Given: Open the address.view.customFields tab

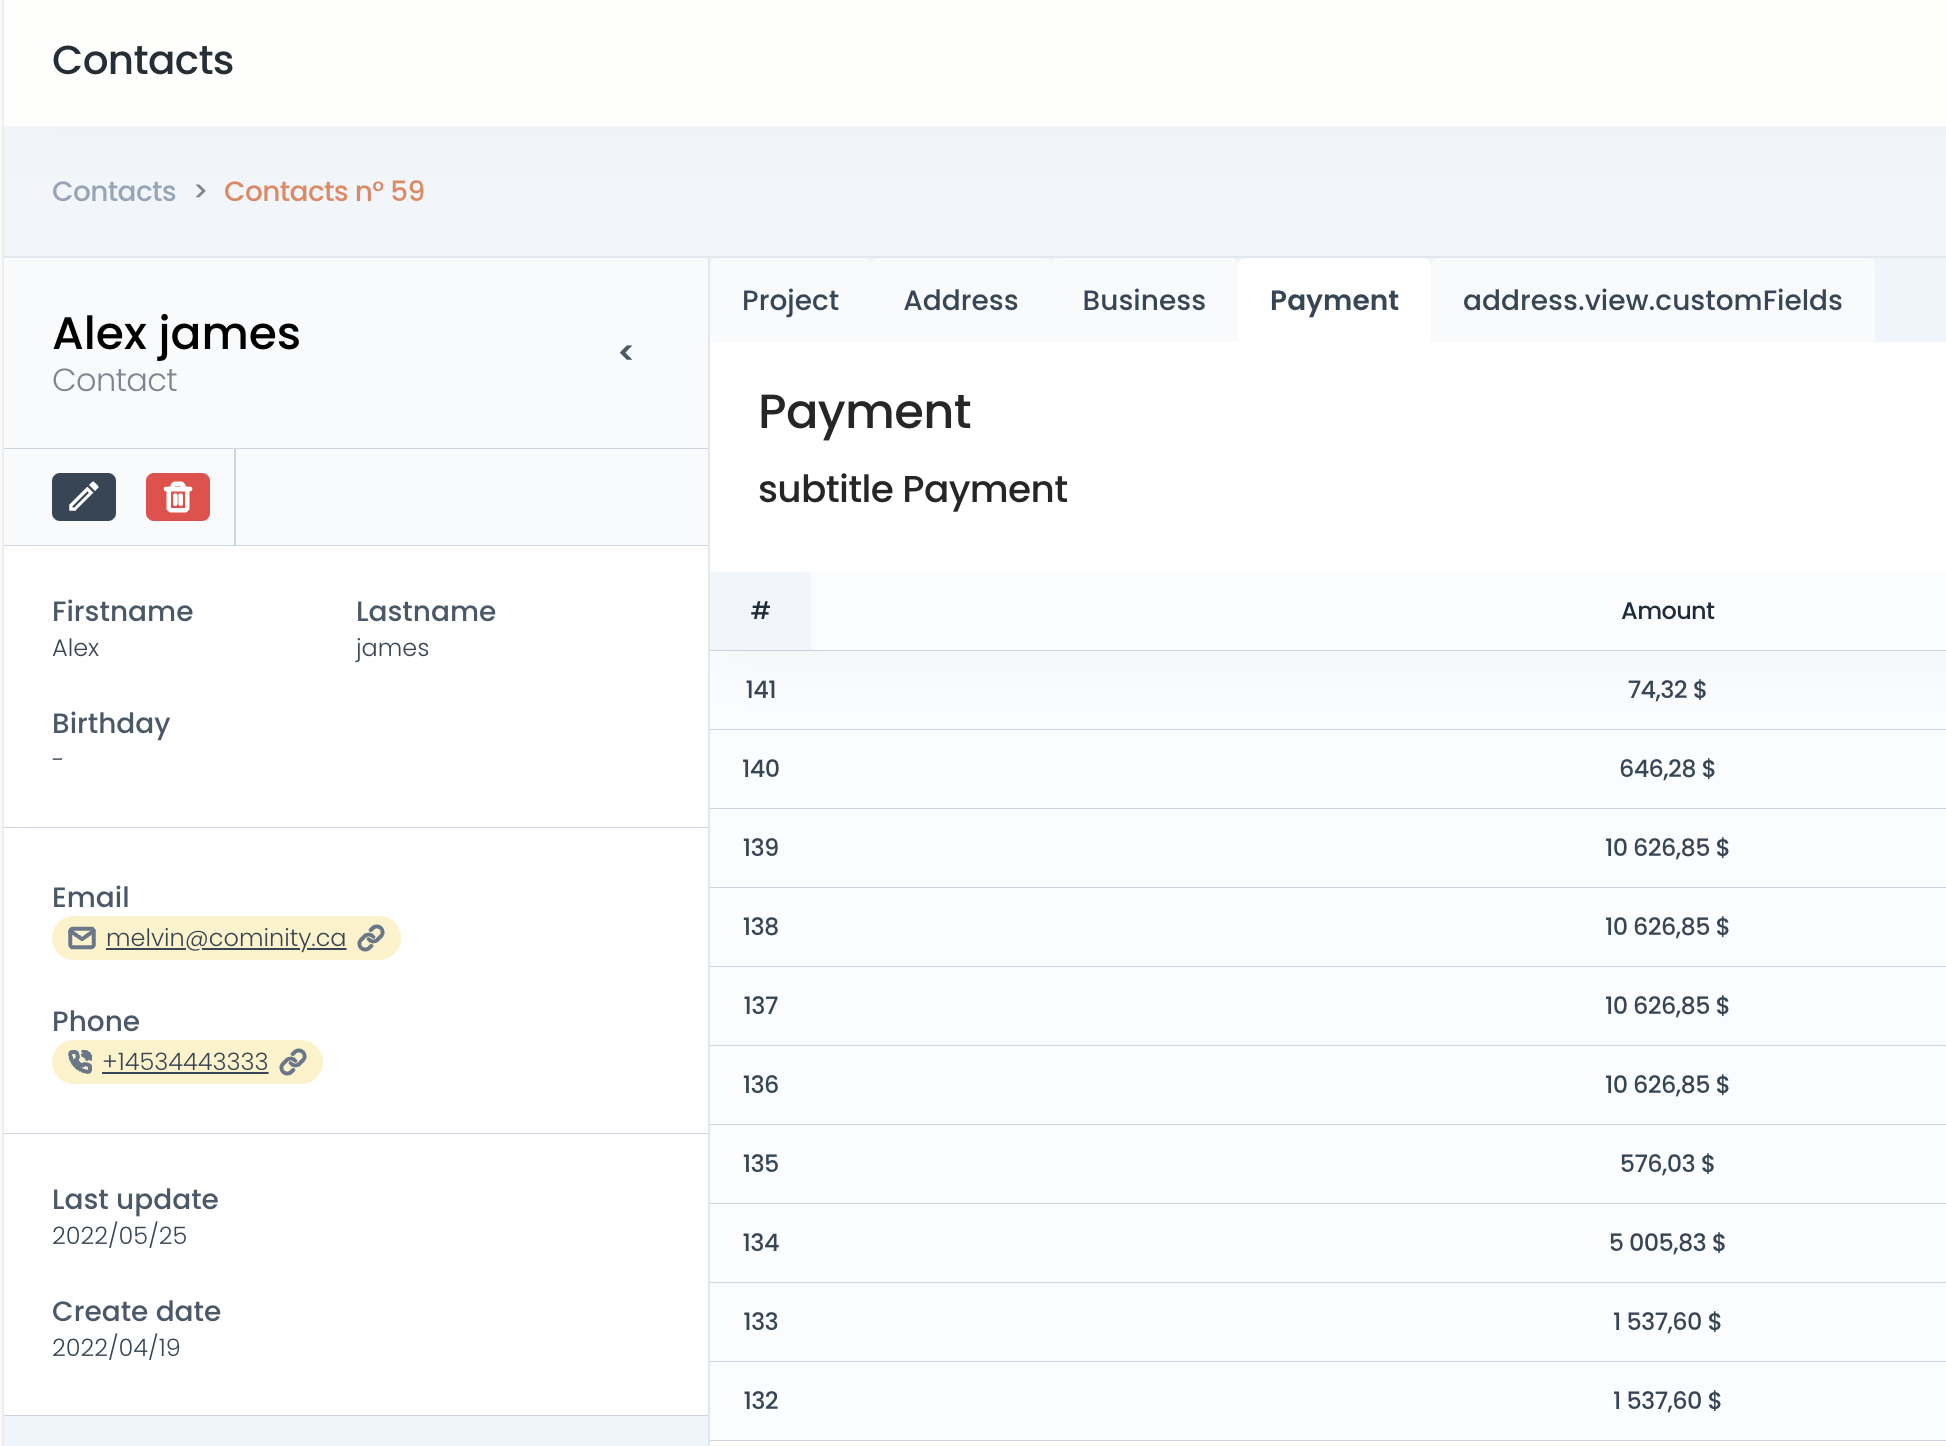Looking at the screenshot, I should point(1652,300).
